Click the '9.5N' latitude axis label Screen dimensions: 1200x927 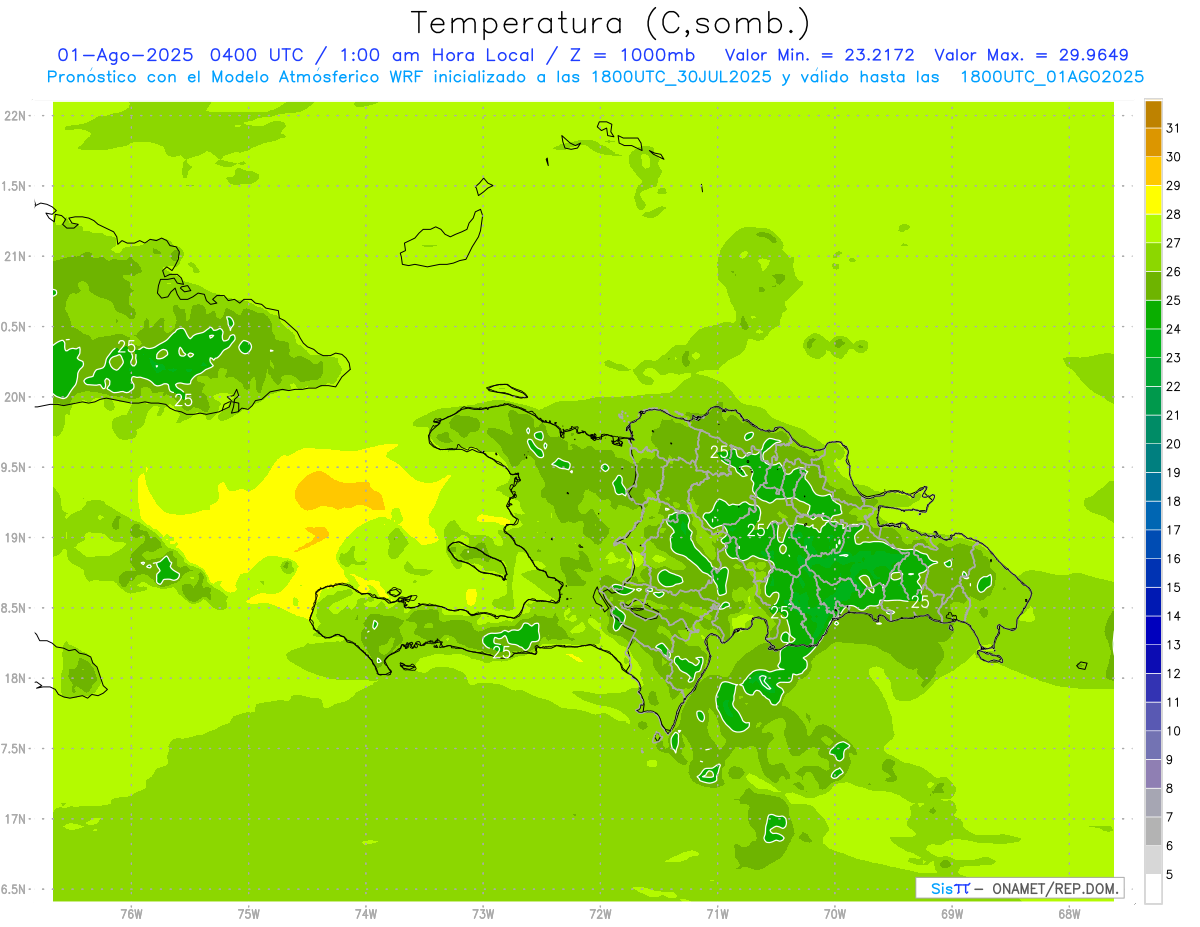(x=13, y=468)
